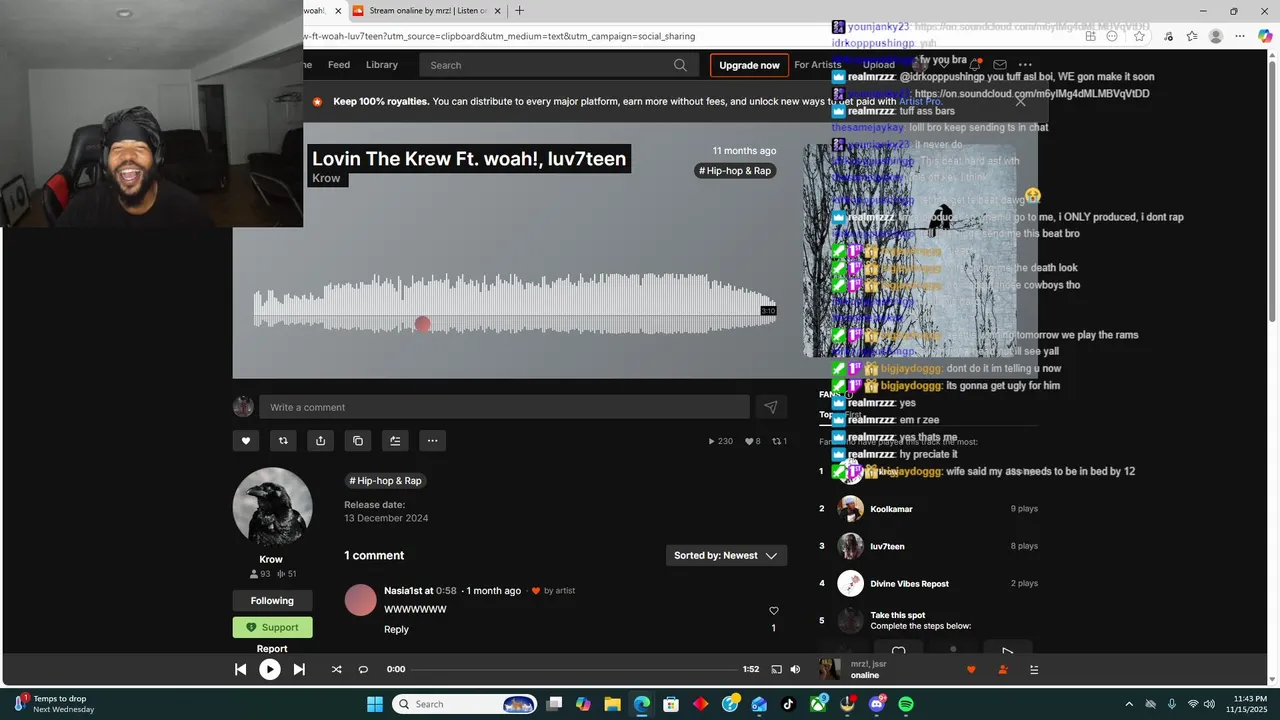The width and height of the screenshot is (1280, 720).
Task: Open the header three-dots settings menu
Action: 1025,65
